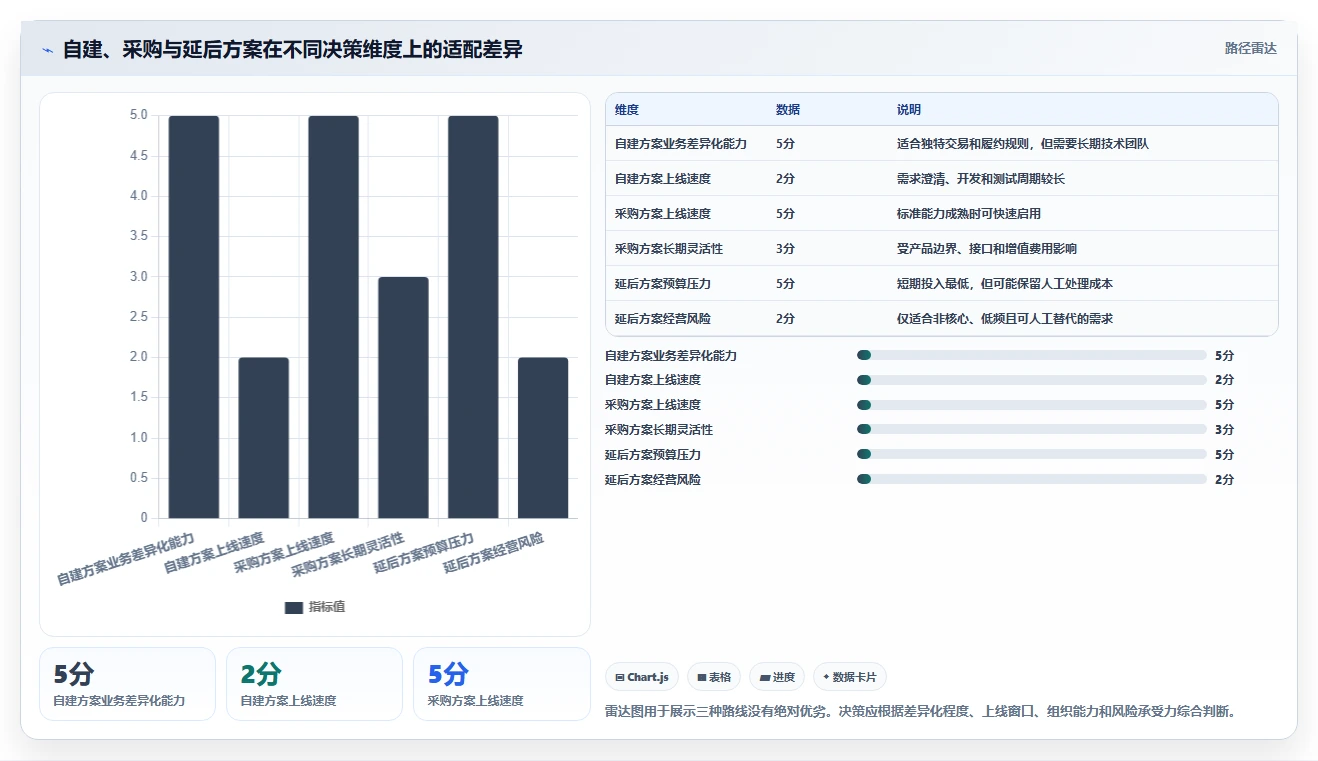Click table cell 采购方案长期灵活性
The height and width of the screenshot is (761, 1318).
pos(669,249)
